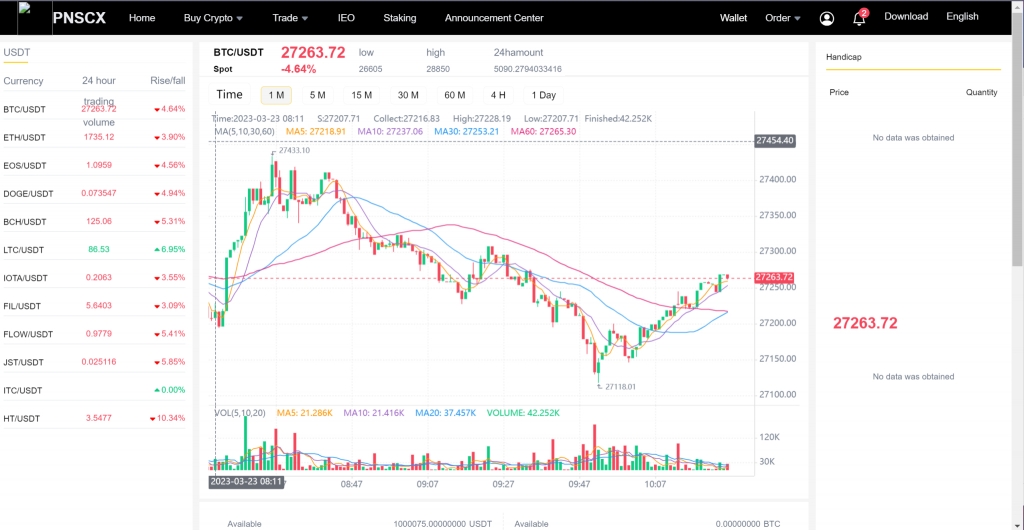Select the 1 M chart interval
Screen dimensions: 1024x530
point(276,95)
